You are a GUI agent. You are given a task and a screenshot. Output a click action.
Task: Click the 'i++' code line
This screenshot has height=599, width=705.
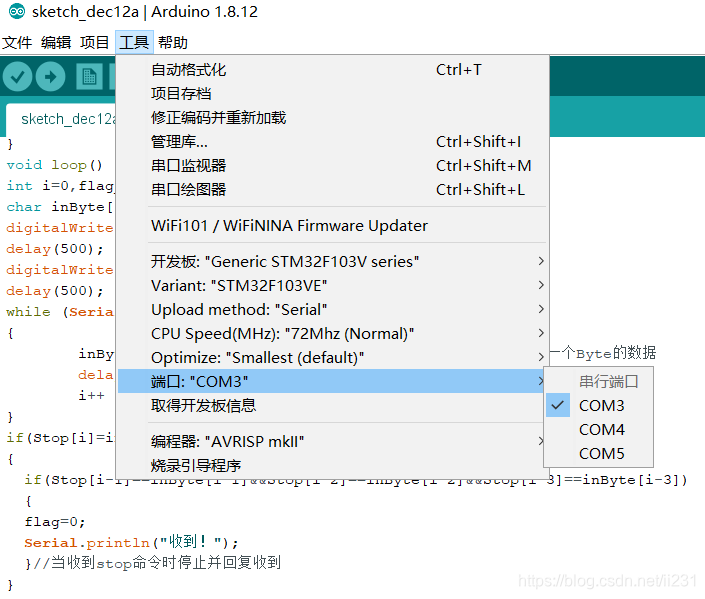(x=91, y=396)
